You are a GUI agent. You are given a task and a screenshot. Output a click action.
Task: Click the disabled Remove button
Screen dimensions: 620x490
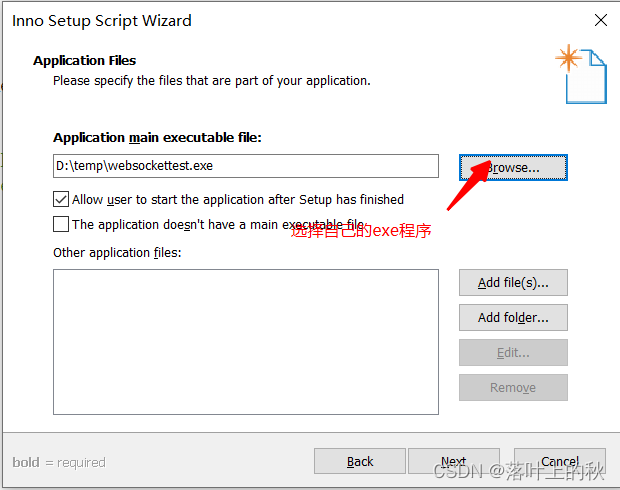pos(513,388)
